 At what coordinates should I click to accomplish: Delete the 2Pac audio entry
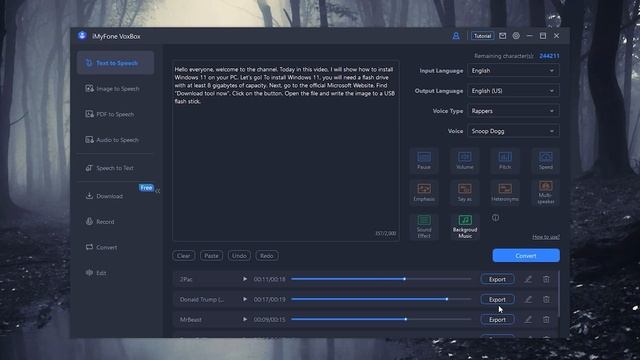click(x=546, y=279)
